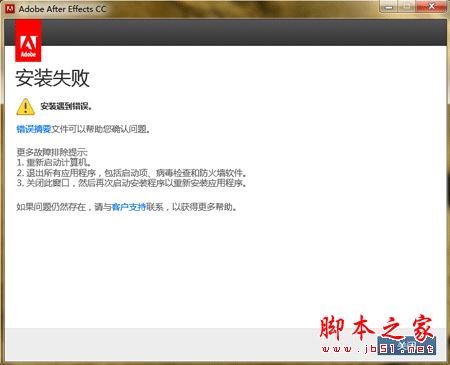Minimize the installer window

coord(388,6)
